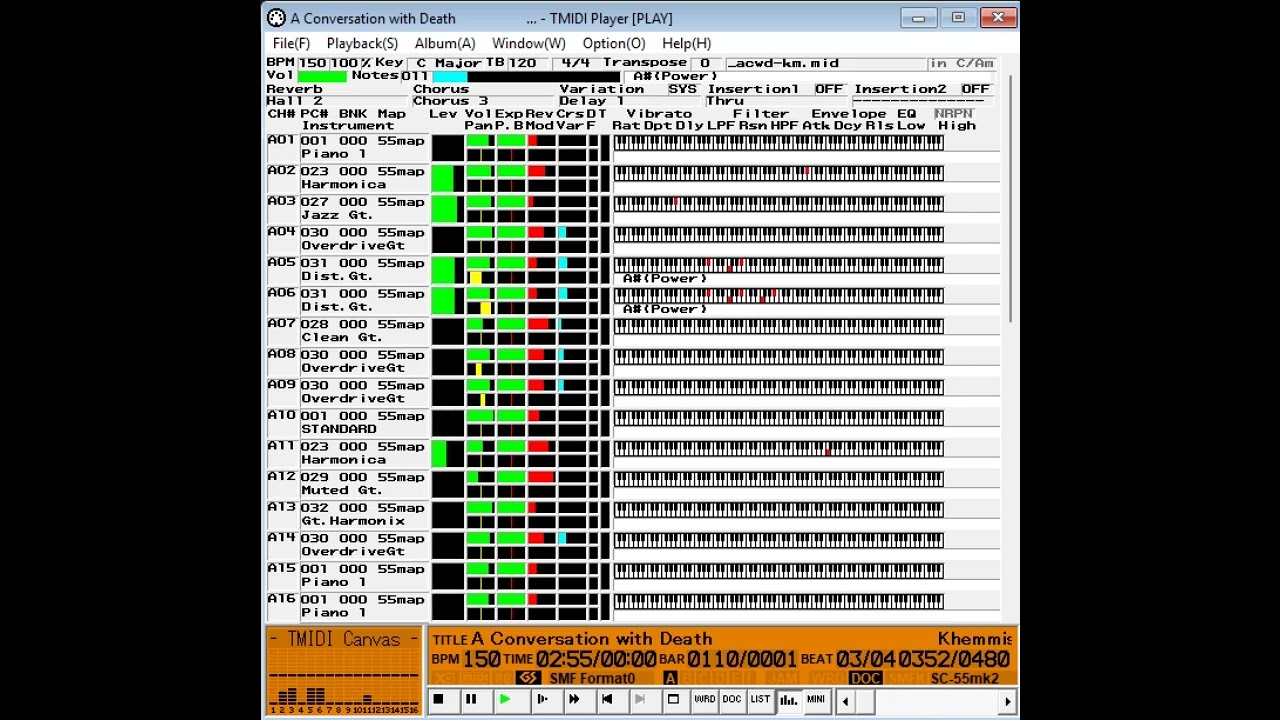Image resolution: width=1280 pixels, height=720 pixels.
Task: Toggle the bar-graph channel view icon
Action: coord(788,700)
